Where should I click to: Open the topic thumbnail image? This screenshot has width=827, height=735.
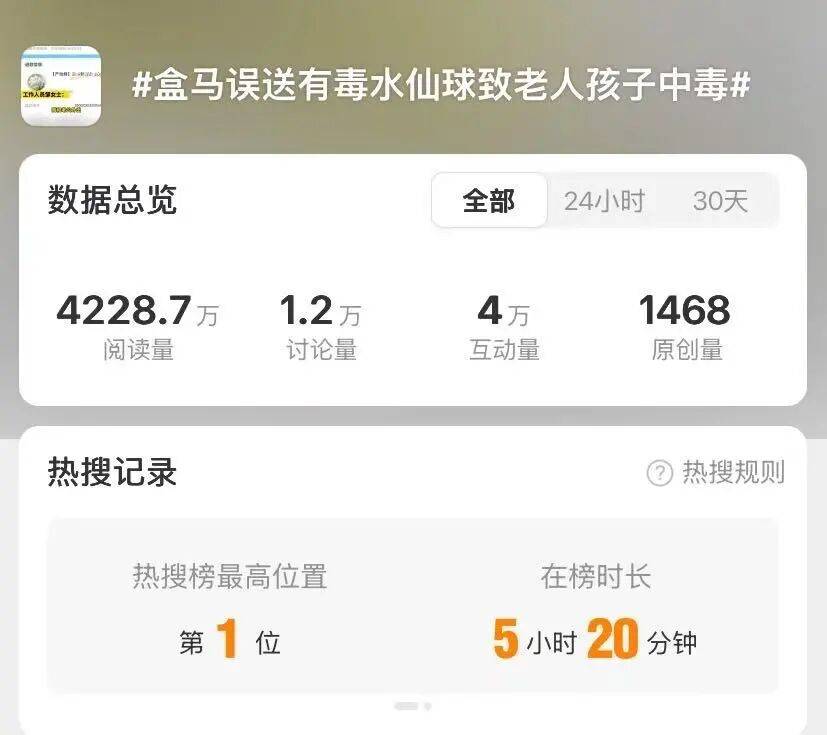pyautogui.click(x=61, y=86)
